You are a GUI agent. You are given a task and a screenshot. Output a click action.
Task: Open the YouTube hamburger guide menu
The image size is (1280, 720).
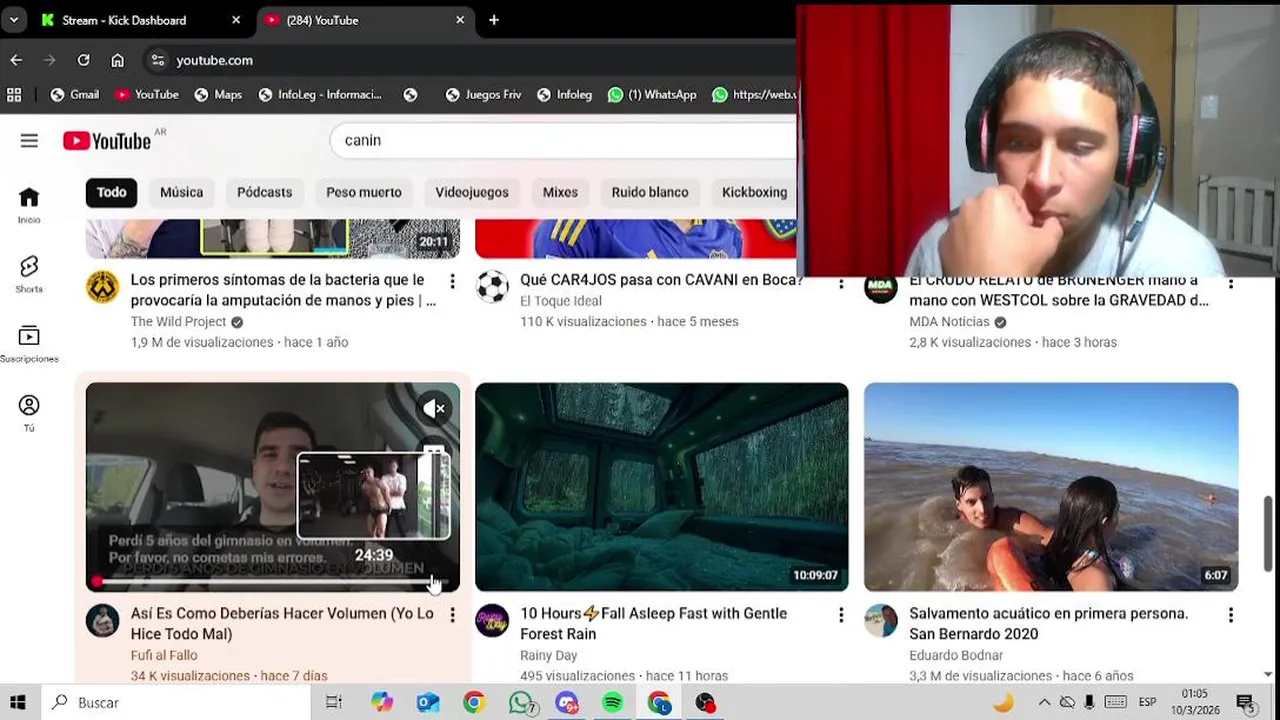[x=29, y=141]
